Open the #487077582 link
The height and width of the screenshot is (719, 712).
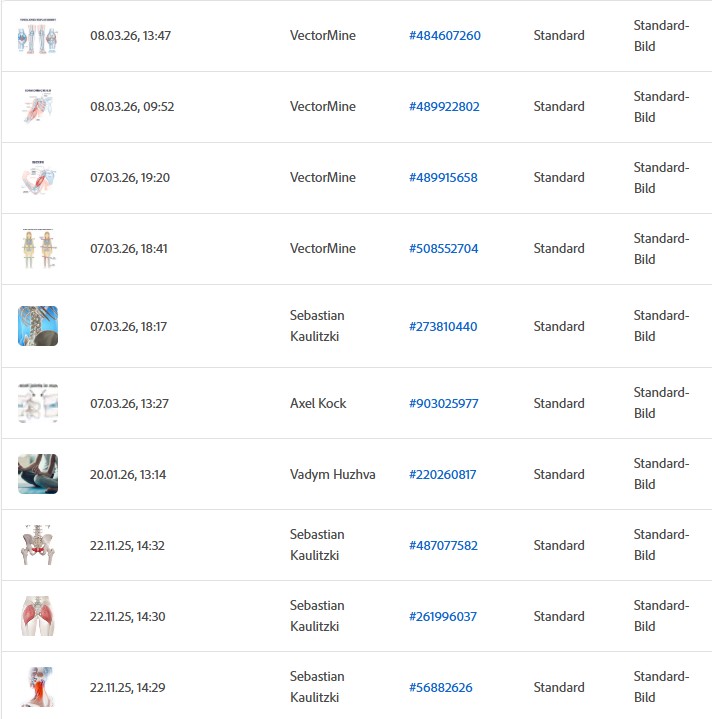point(443,546)
